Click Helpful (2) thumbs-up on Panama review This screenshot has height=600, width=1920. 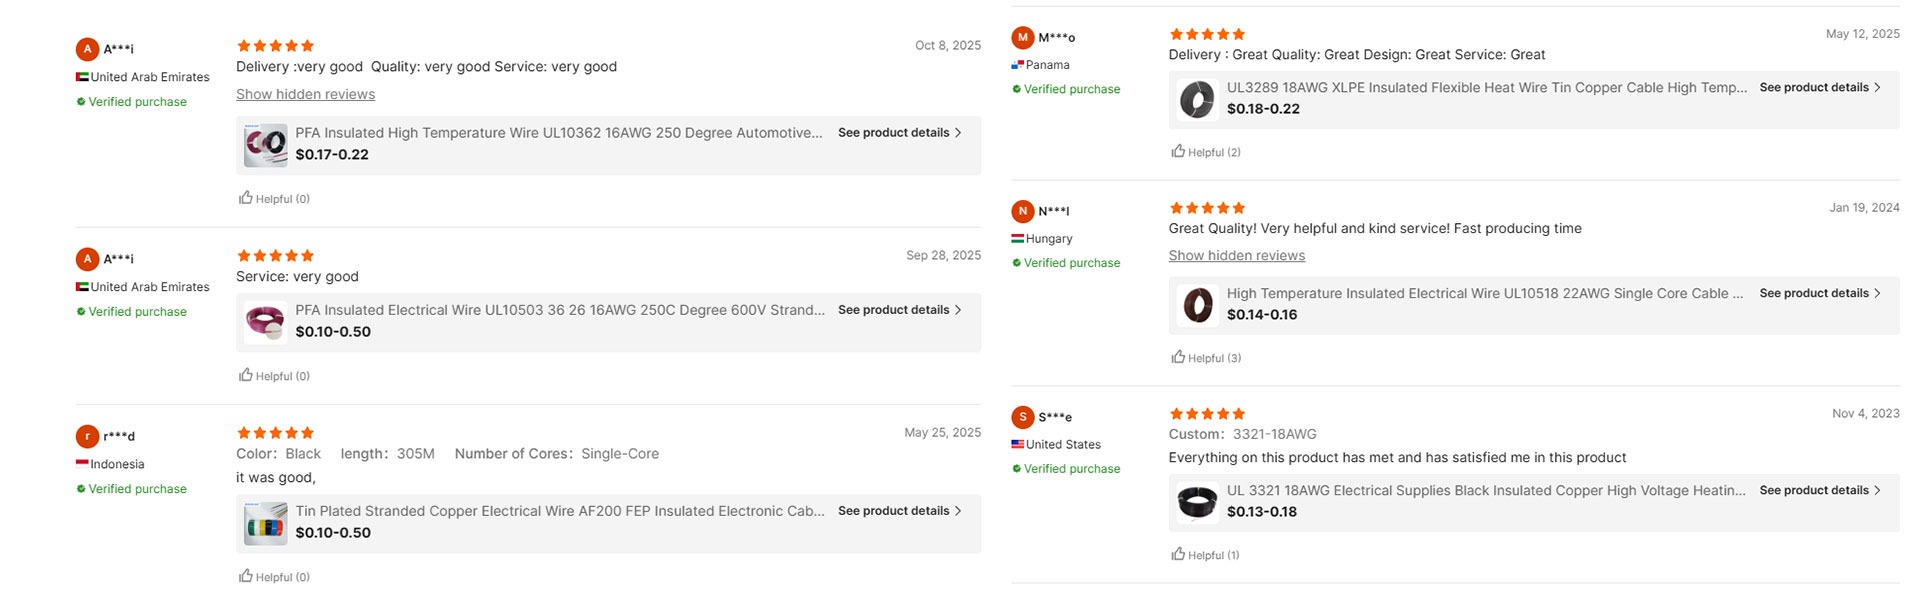pos(1179,152)
